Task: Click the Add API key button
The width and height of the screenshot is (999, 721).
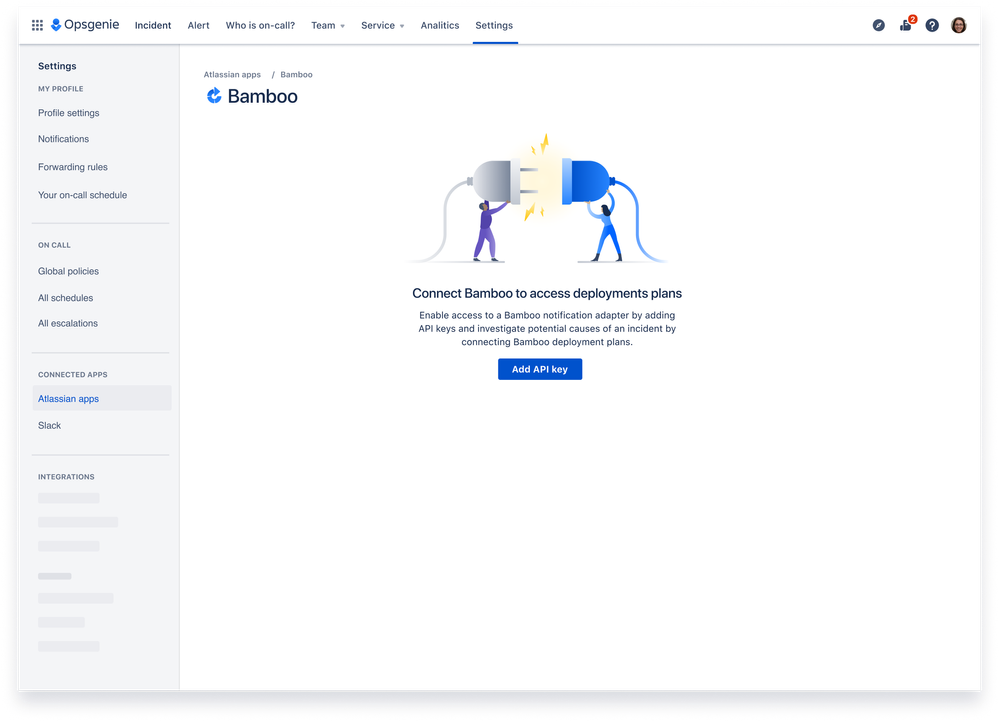Action: pos(540,369)
